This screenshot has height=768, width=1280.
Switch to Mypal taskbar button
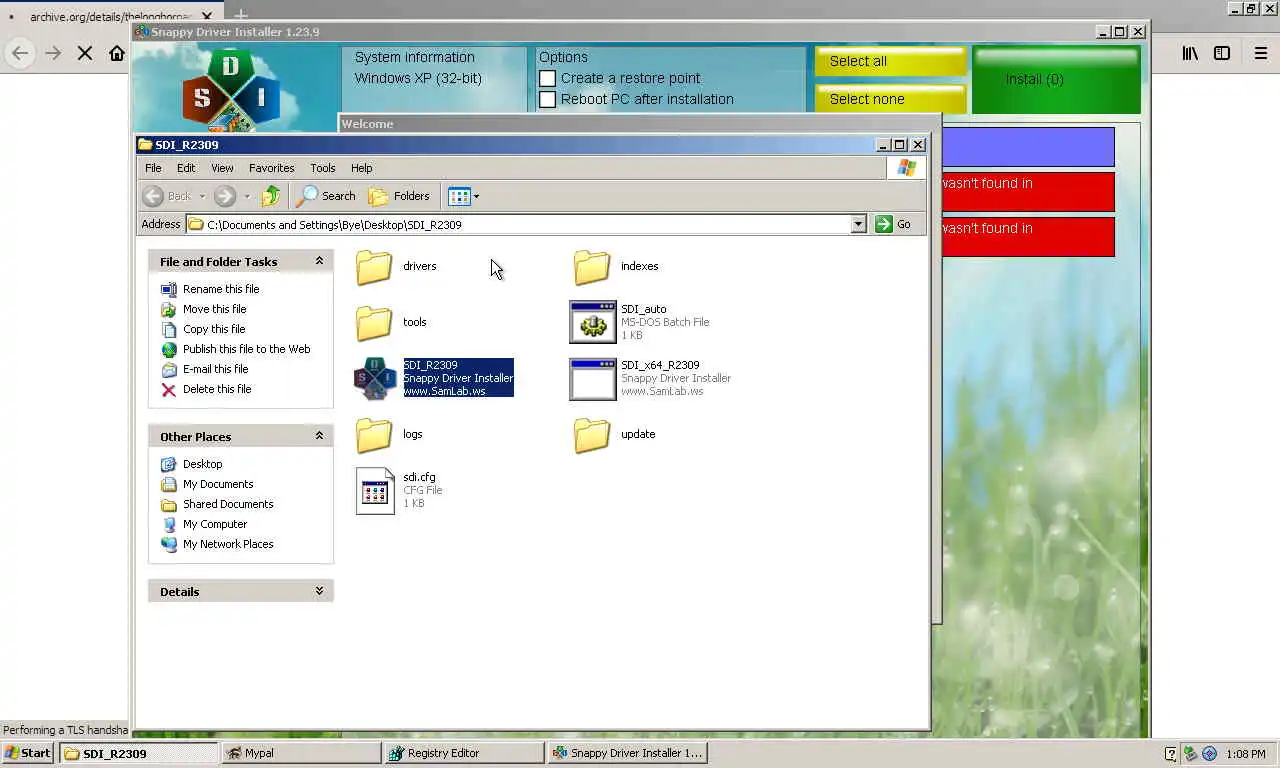point(301,753)
